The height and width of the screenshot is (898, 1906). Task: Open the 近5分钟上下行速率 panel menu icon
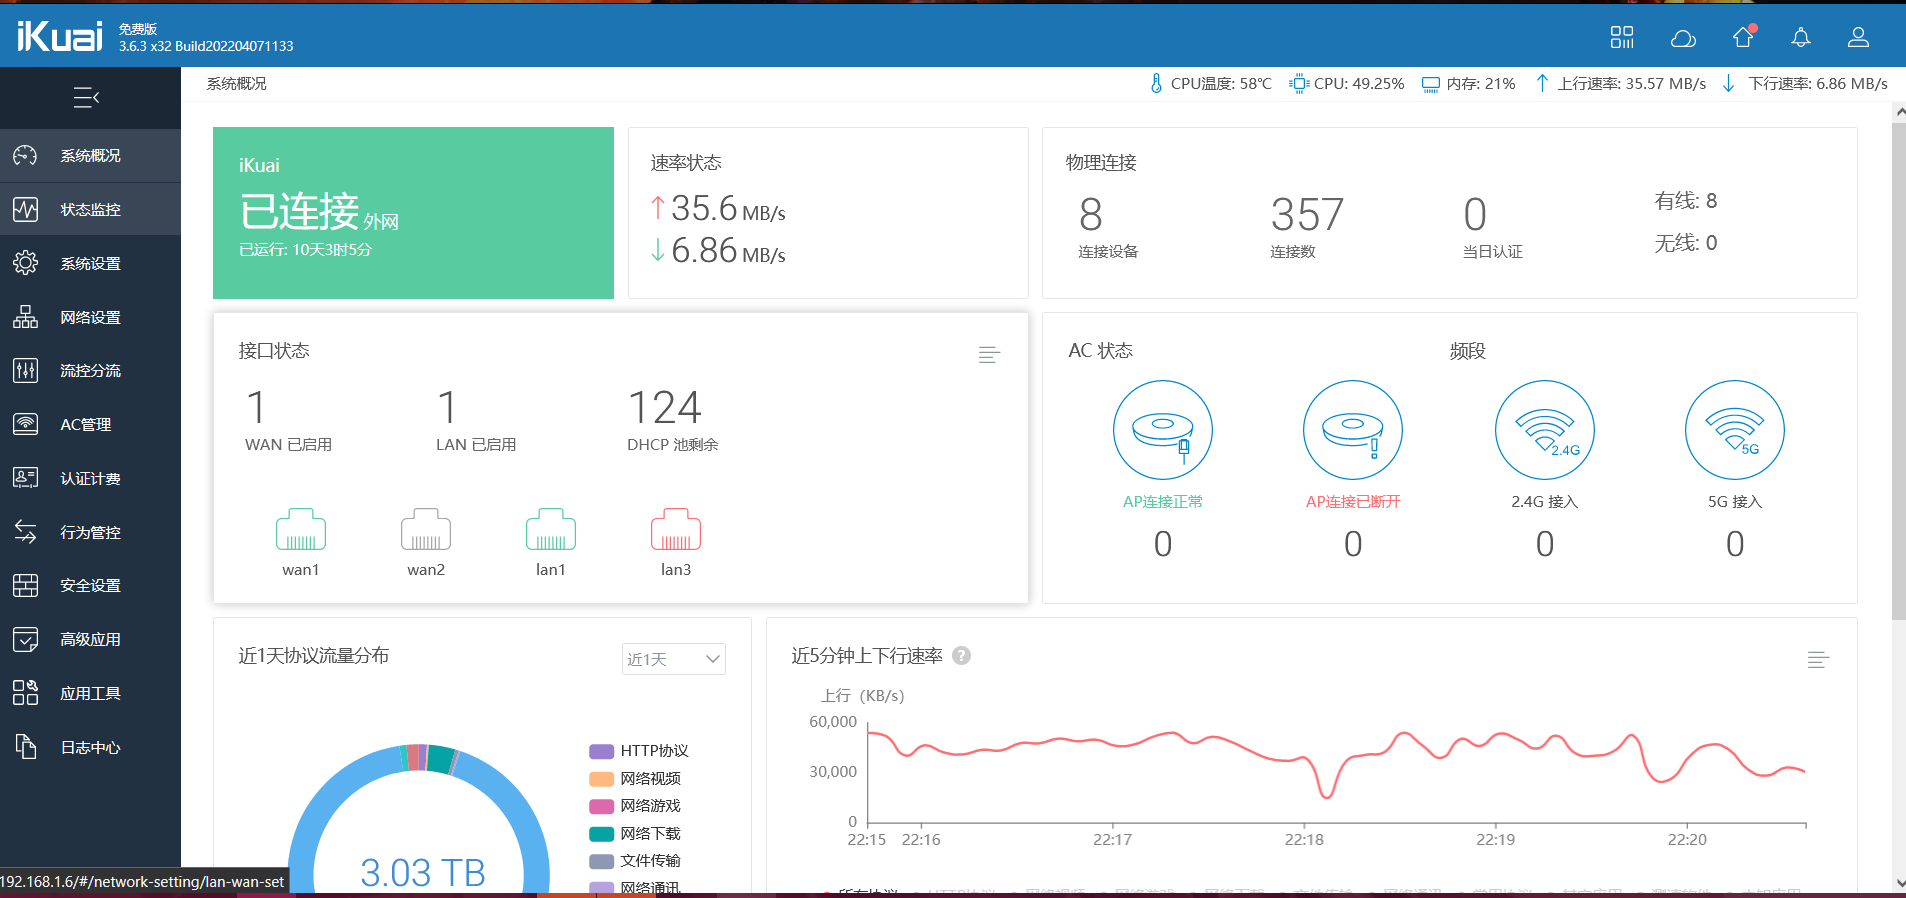(1818, 659)
